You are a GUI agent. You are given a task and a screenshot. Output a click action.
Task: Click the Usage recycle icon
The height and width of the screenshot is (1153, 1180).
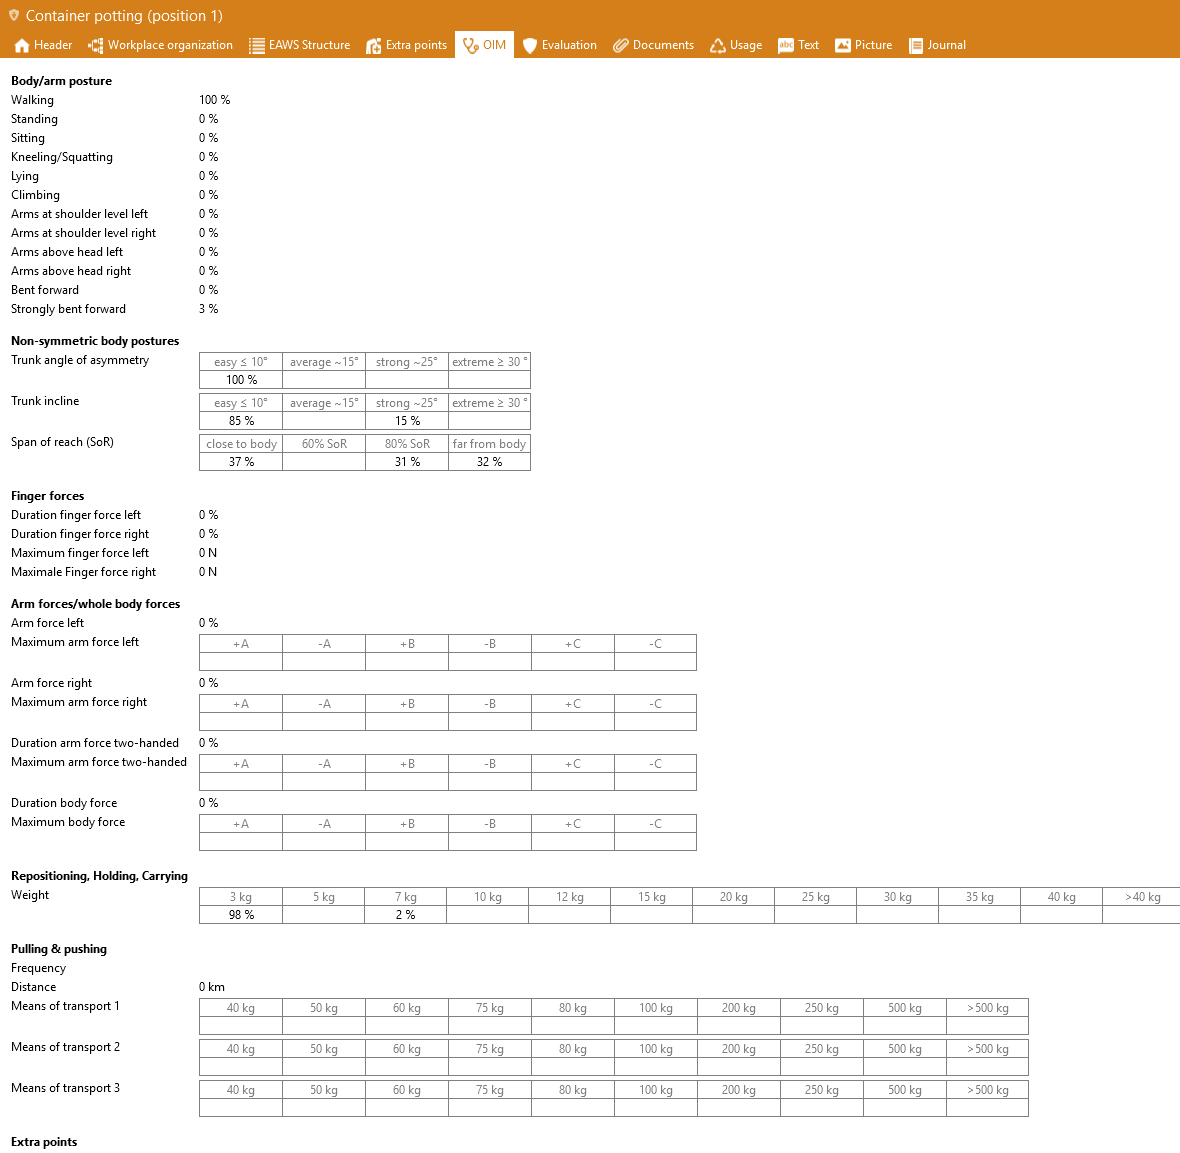(x=718, y=45)
